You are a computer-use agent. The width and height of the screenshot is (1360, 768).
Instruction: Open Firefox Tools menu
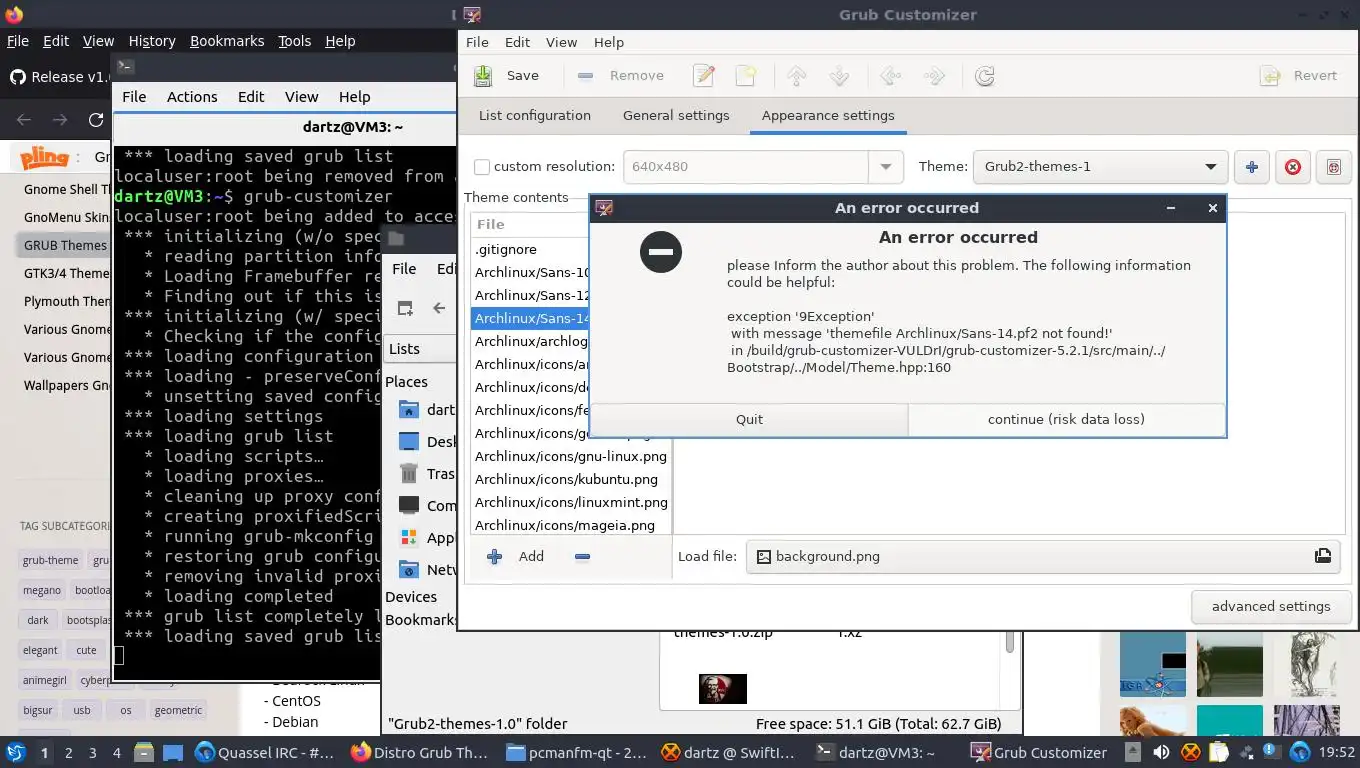click(x=294, y=41)
